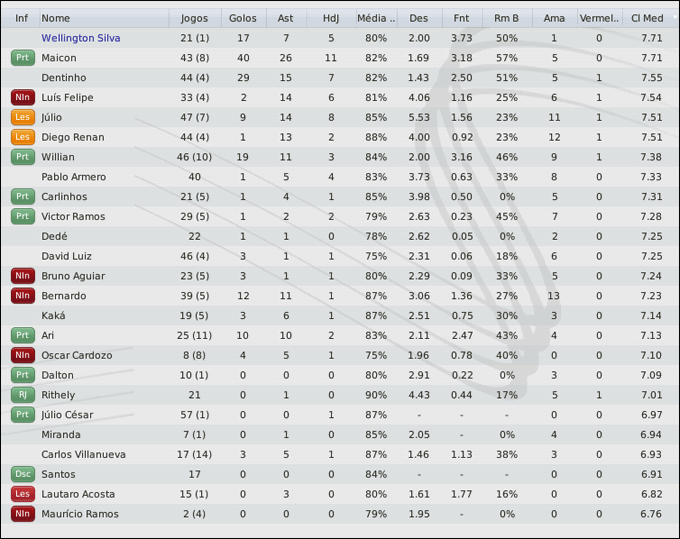Click the orange Les badge beside Júlio
Viewport: 680px width, 539px height.
(22, 117)
